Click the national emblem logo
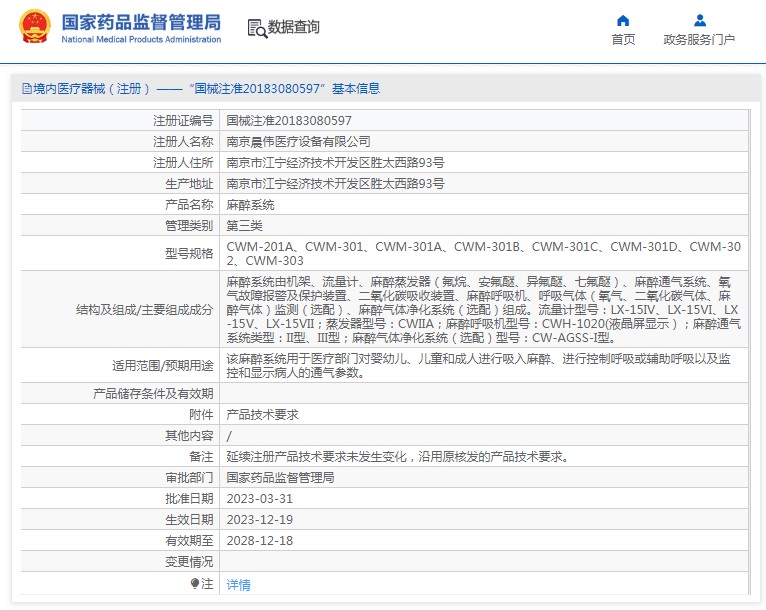This screenshot has height=610, width=766. [x=33, y=28]
